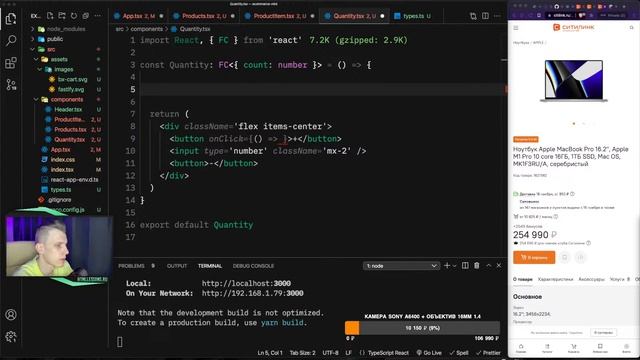The image size is (640, 360).
Task: Refresh the Explorer file tree
Action: click(74, 16)
